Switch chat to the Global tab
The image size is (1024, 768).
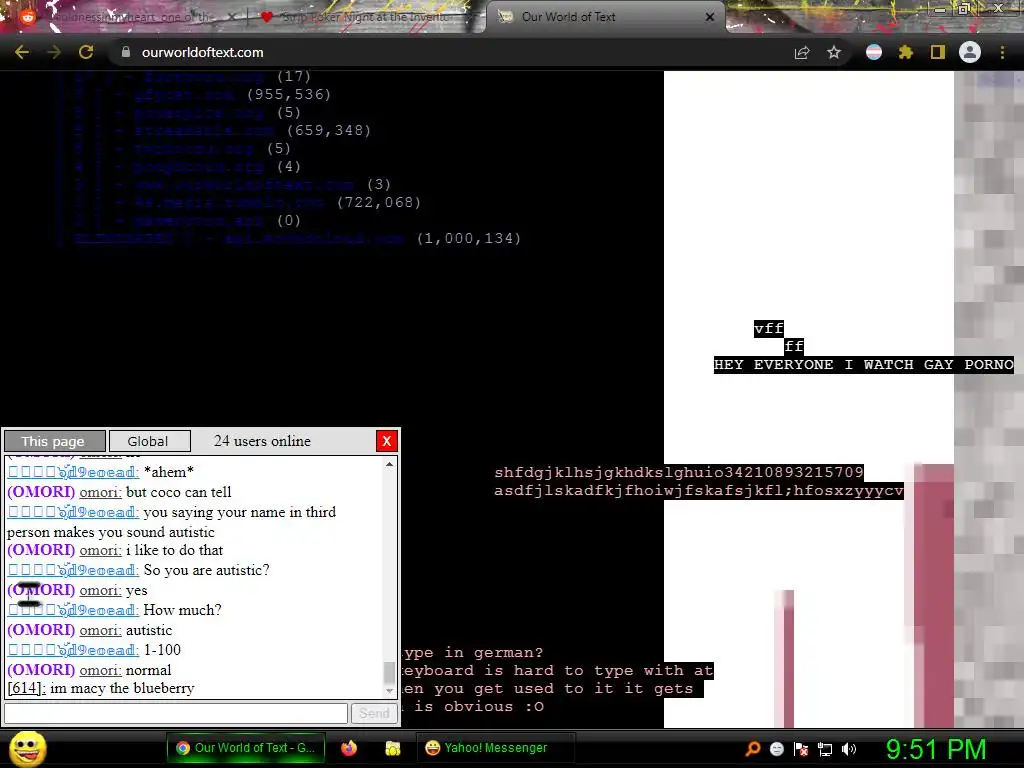coord(150,441)
